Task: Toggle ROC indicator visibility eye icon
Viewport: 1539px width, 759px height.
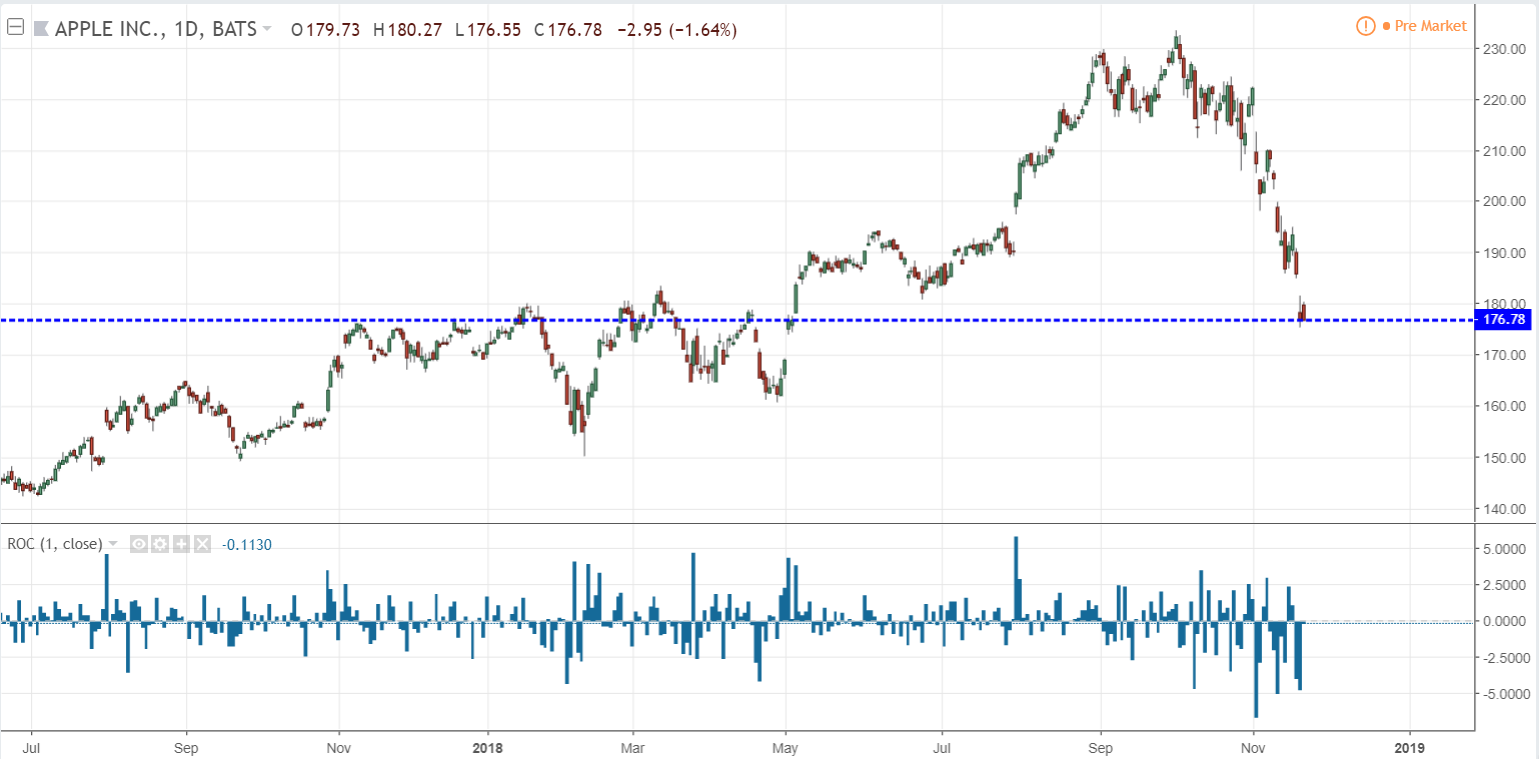Action: (x=139, y=544)
